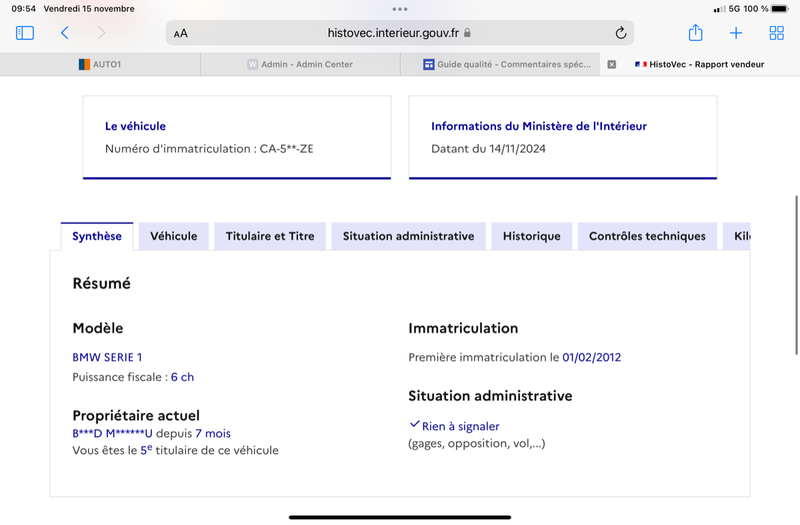The width and height of the screenshot is (800, 525).
Task: Open the partially visible Kilométrage tab
Action: pos(737,236)
